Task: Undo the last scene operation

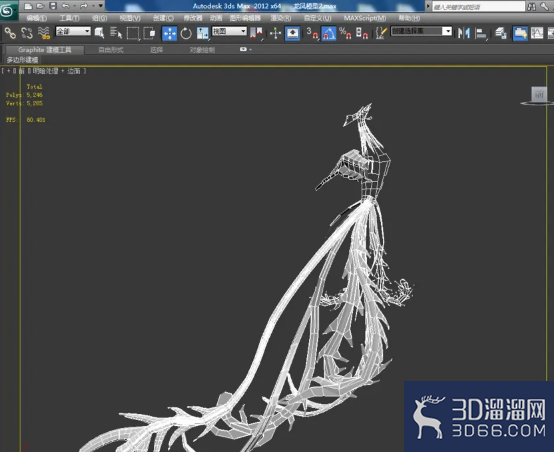Action: coord(65,6)
